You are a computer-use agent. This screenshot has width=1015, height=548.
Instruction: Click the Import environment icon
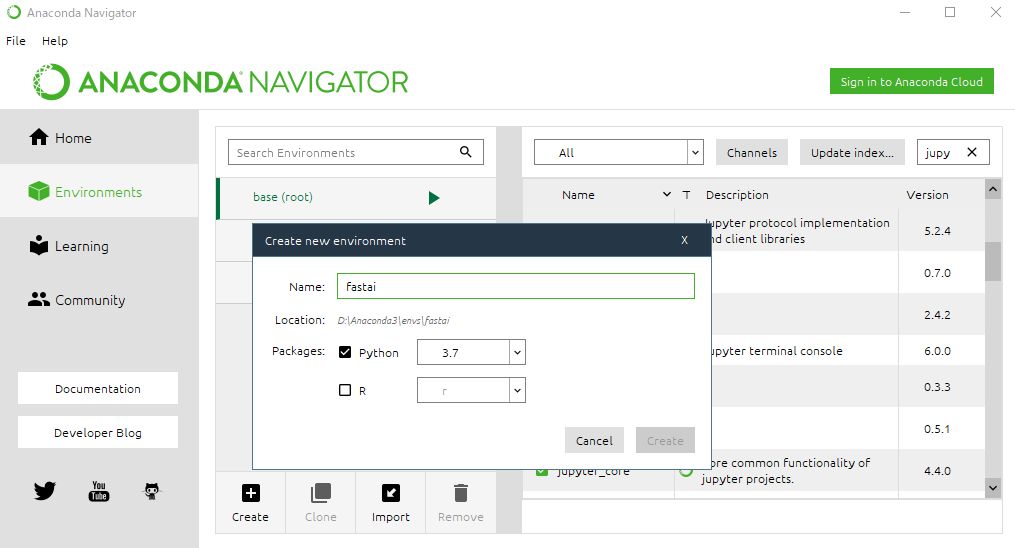(x=390, y=493)
